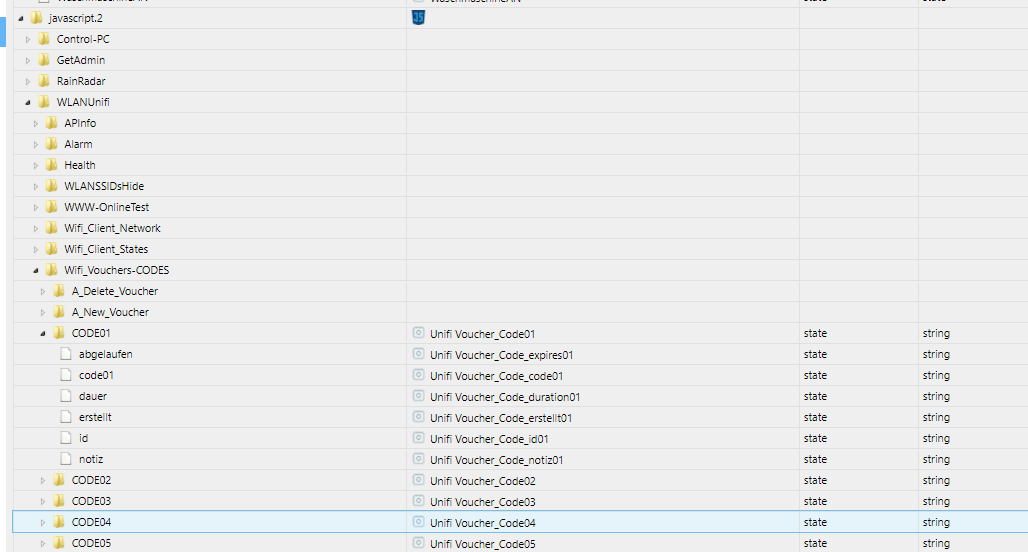Collapse the javascript.2 tree node

[x=21, y=18]
